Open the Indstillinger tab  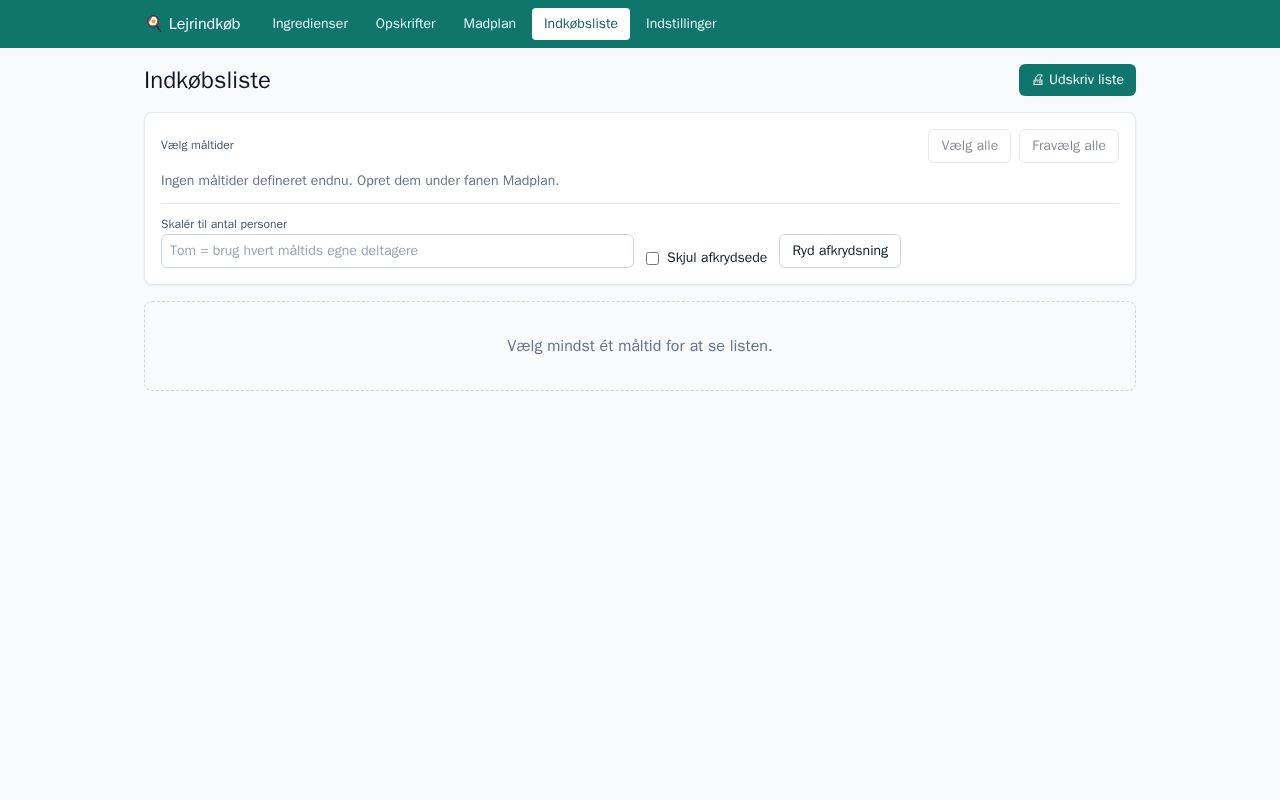pos(681,24)
